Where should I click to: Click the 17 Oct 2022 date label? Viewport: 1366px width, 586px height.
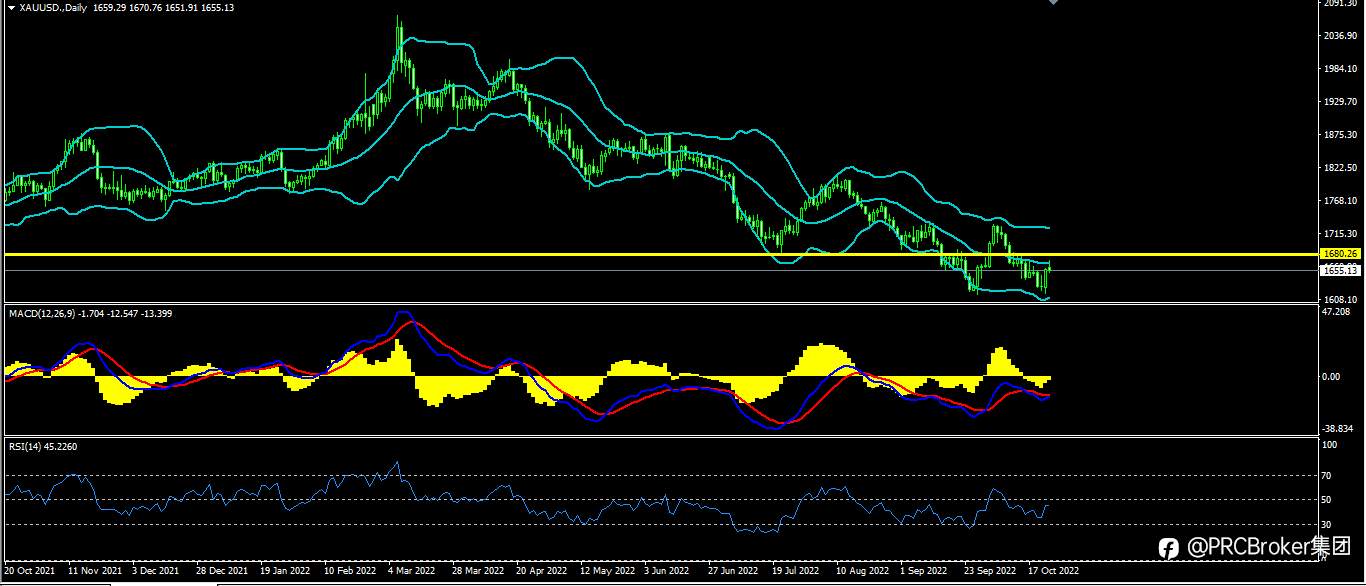point(1054,571)
